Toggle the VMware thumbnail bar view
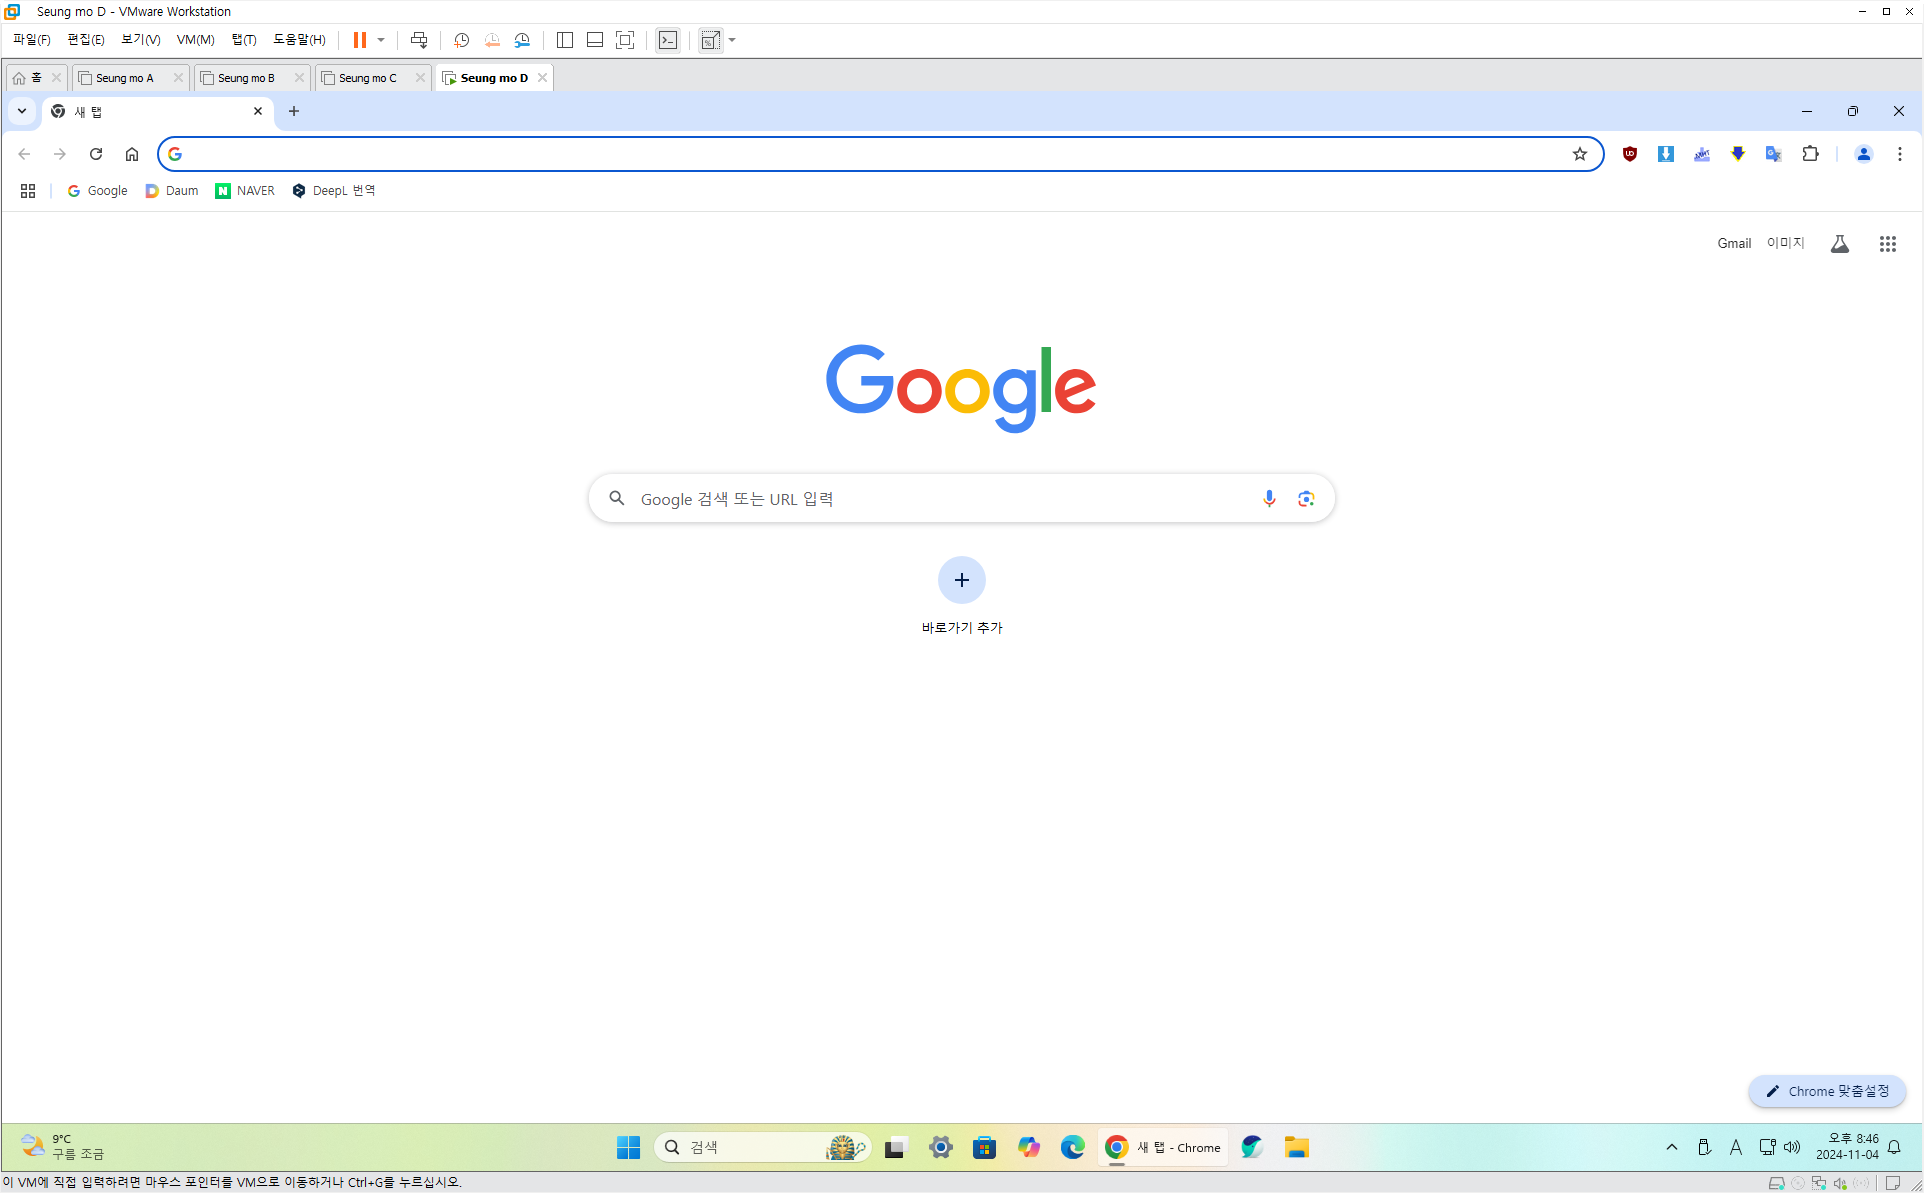 tap(595, 40)
